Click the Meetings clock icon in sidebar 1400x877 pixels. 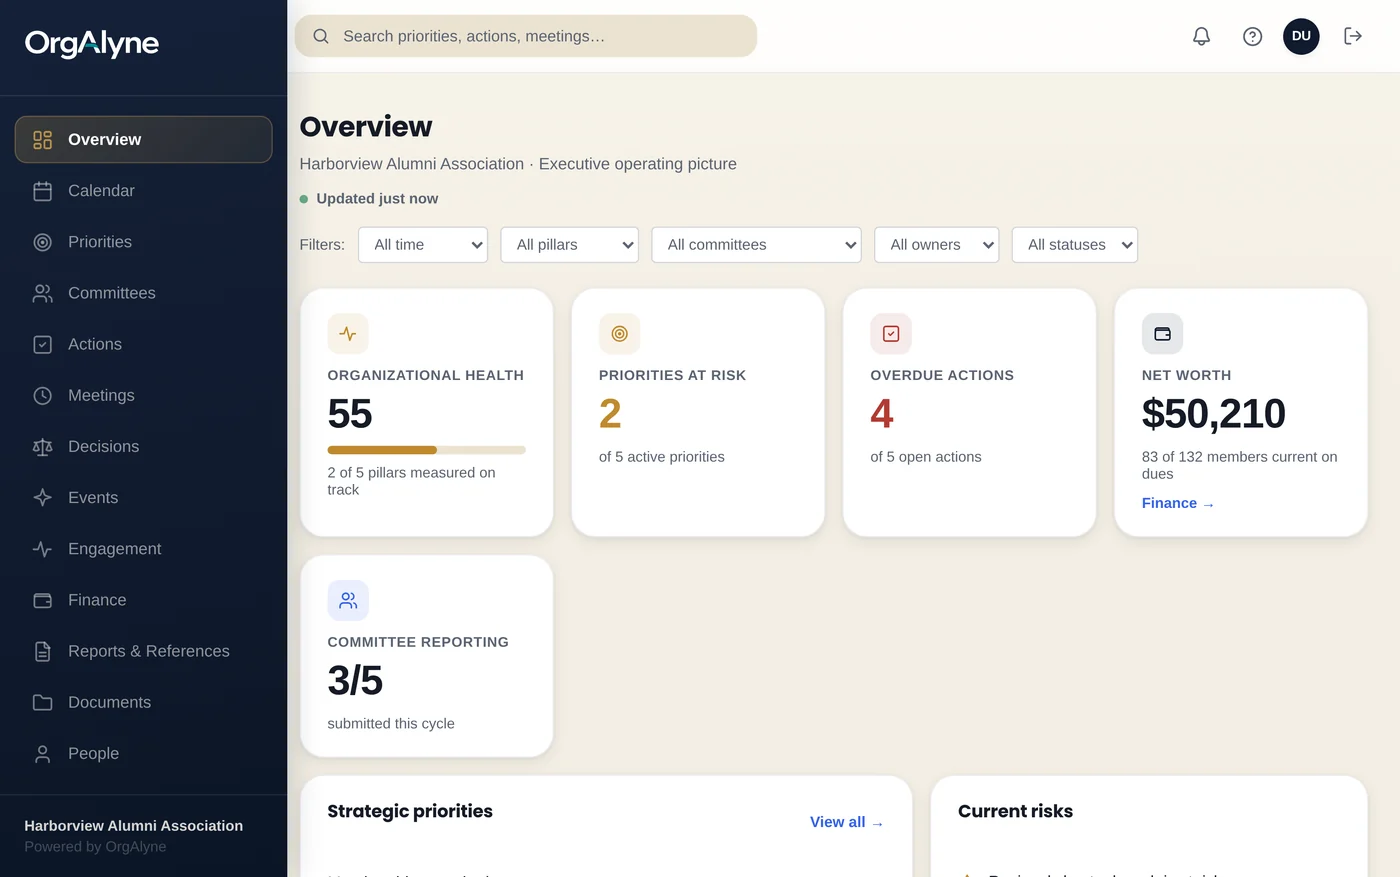coord(42,395)
